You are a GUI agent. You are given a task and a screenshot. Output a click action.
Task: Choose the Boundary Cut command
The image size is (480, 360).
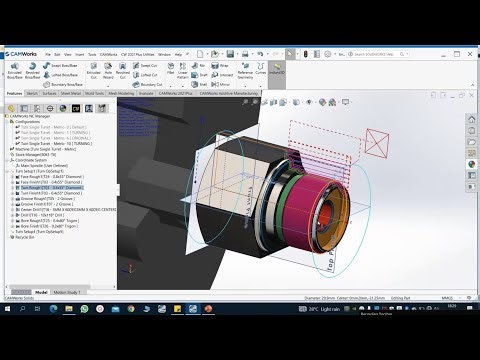pos(147,85)
